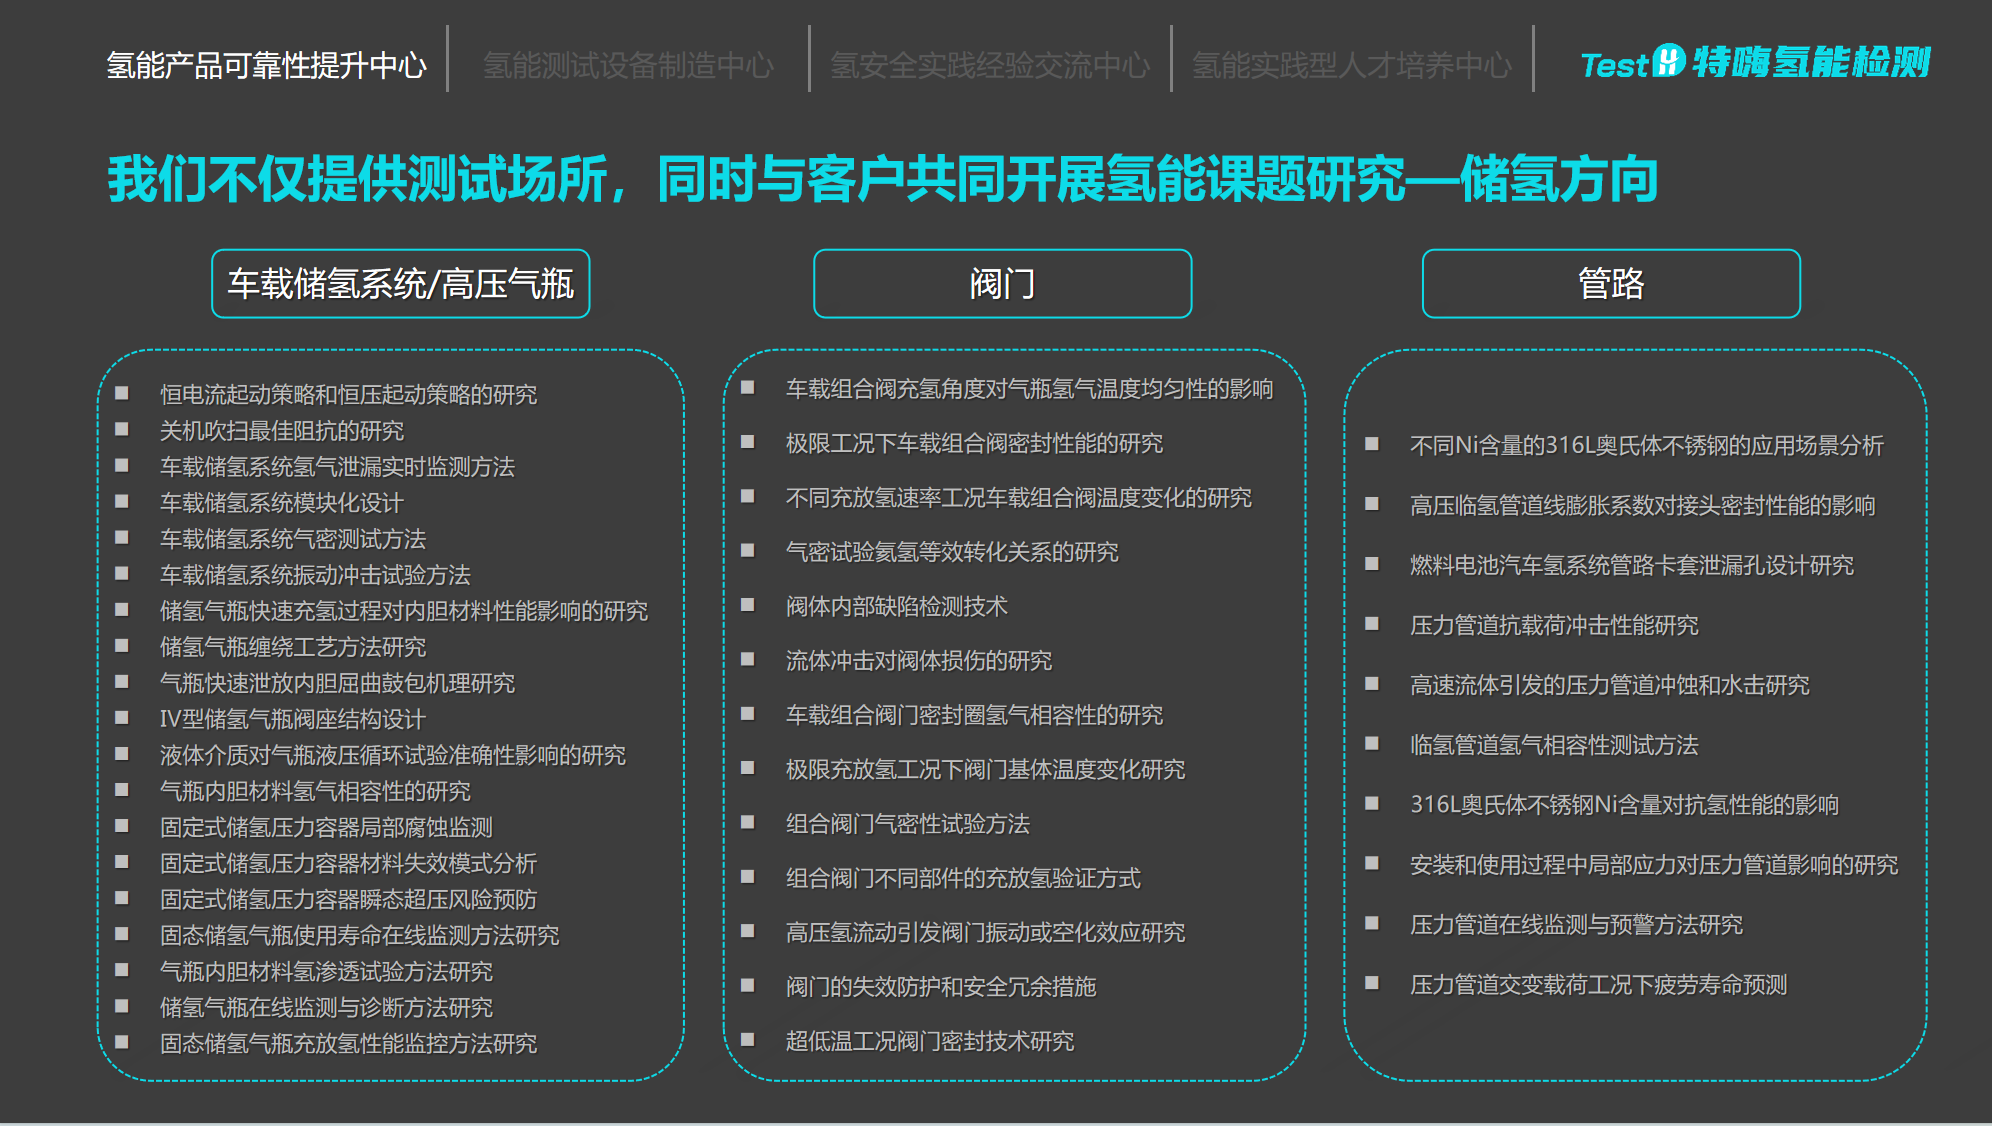This screenshot has height=1126, width=1992.
Task: Select 临氢管道氢气相容性测试方法 item
Action: point(1554,745)
